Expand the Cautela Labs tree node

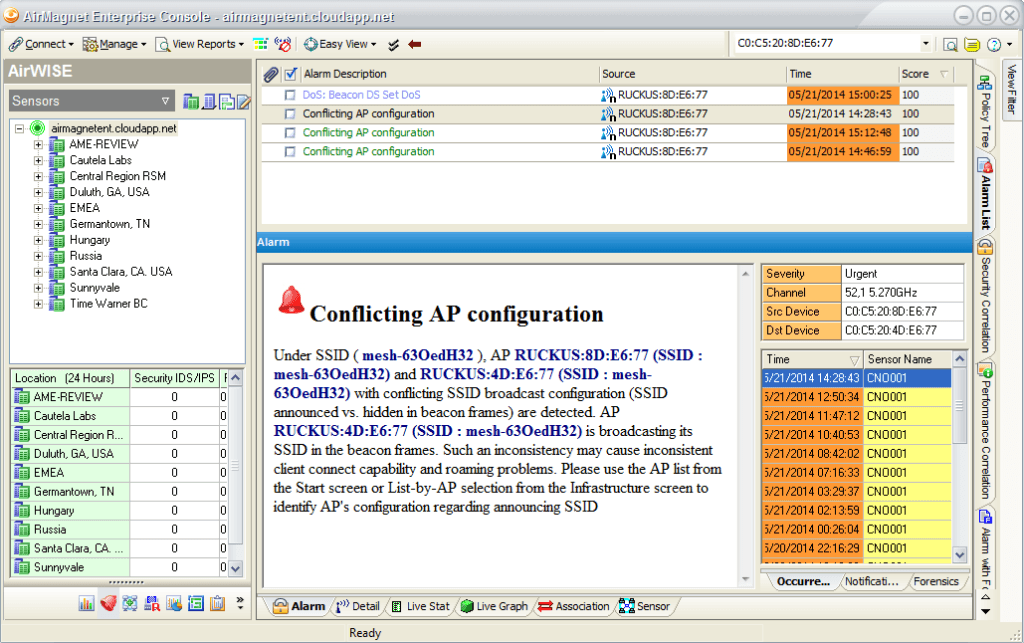pos(38,161)
